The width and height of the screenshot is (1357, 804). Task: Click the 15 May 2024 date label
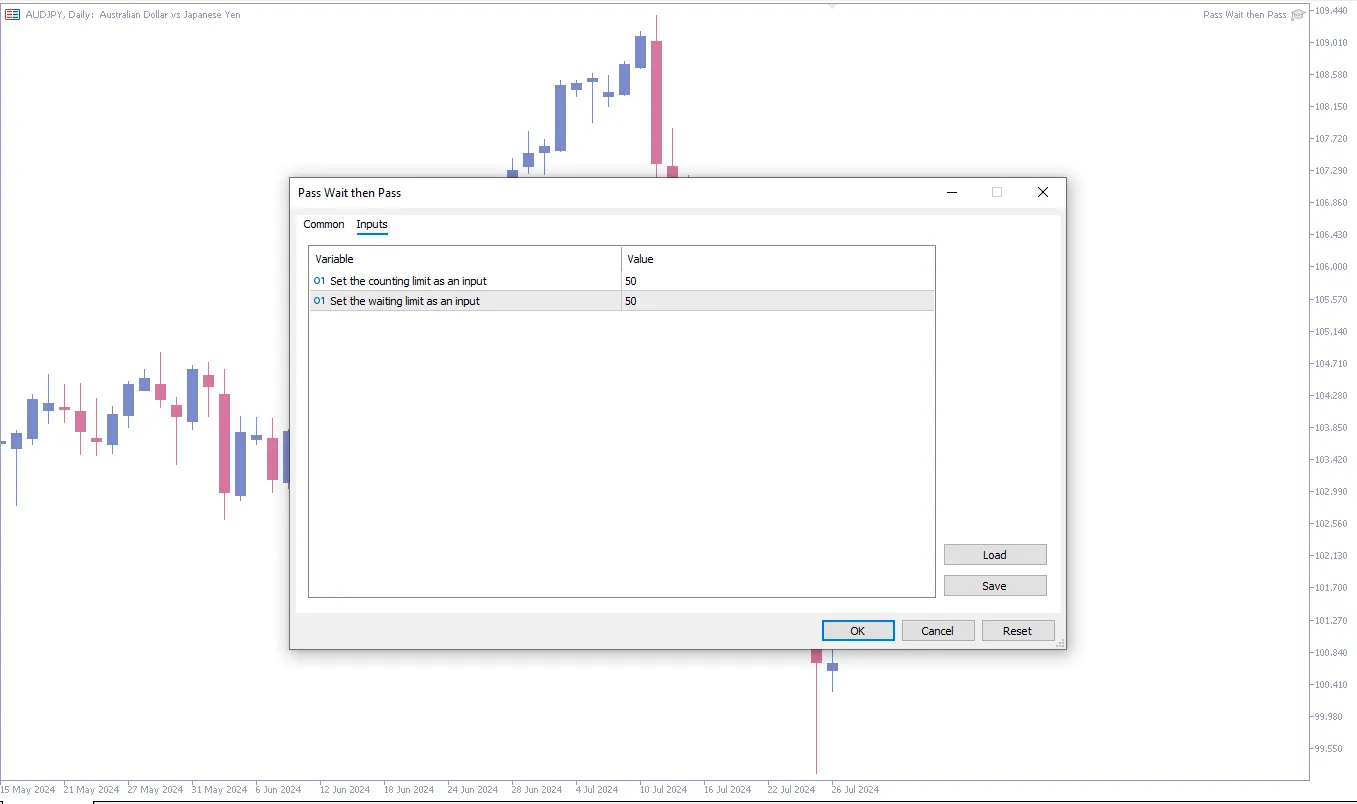(x=28, y=790)
